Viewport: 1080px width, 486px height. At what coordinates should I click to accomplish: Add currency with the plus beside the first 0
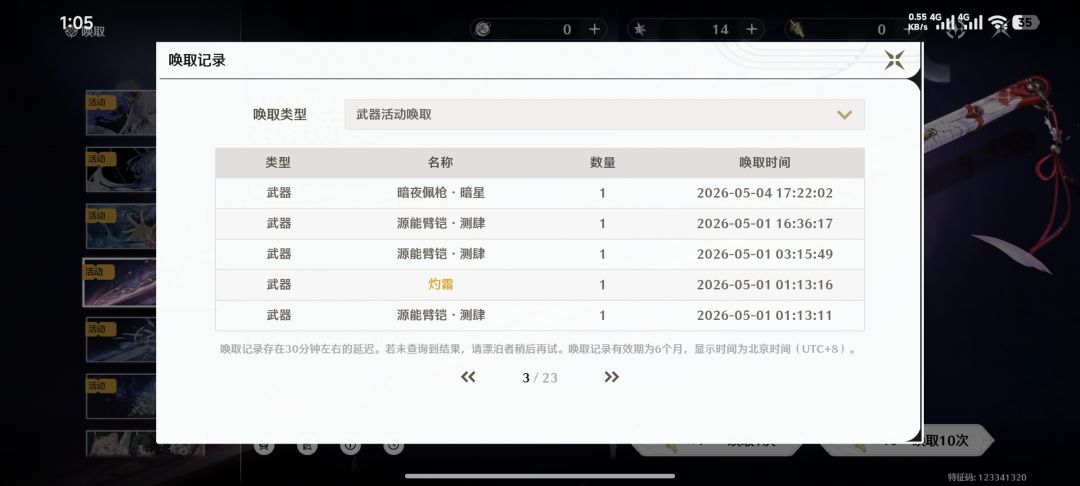coord(594,29)
